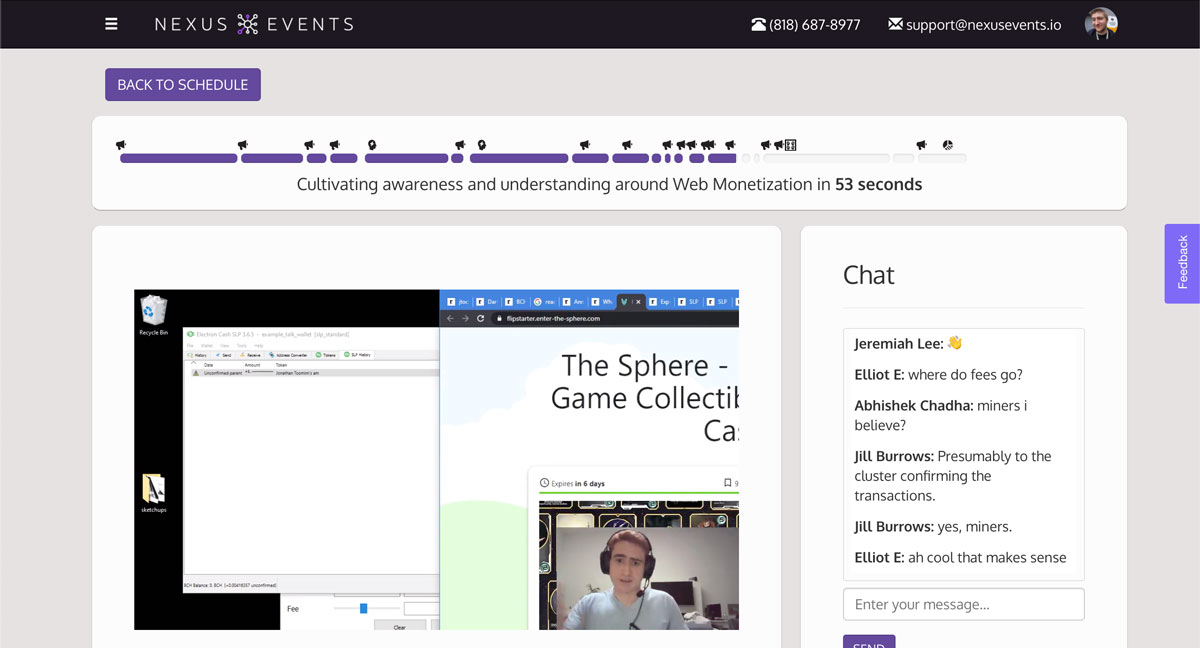Call the (818) 687-8977 phone link

coord(815,25)
